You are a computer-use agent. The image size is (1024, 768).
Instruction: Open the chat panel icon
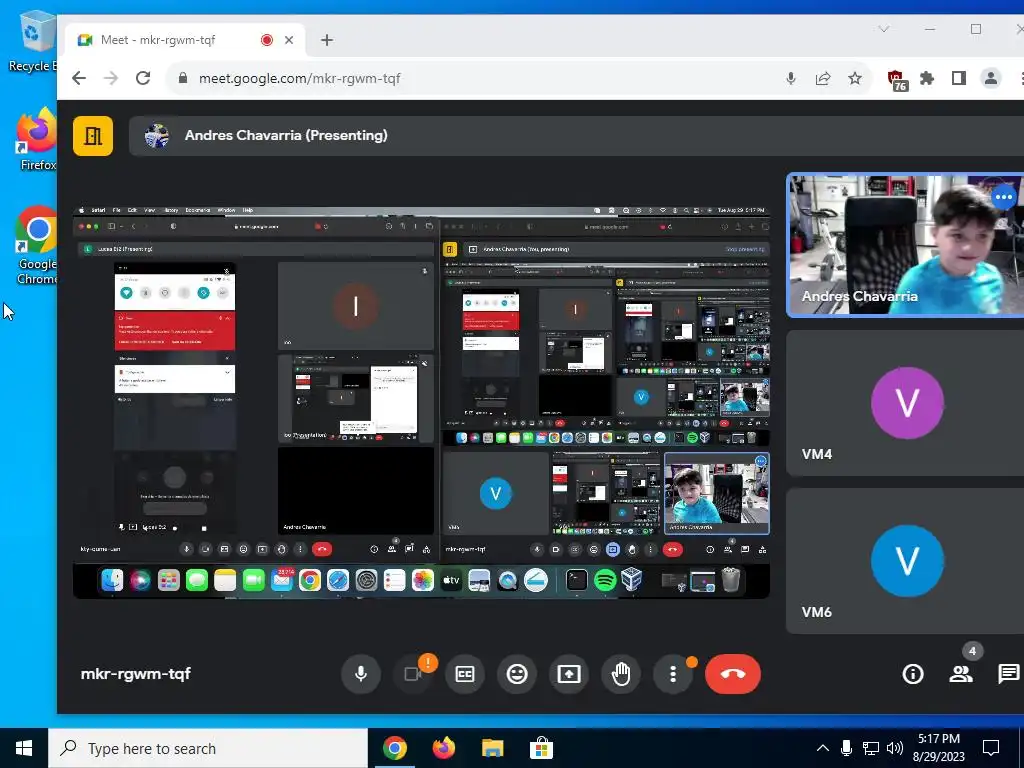coord(1008,674)
